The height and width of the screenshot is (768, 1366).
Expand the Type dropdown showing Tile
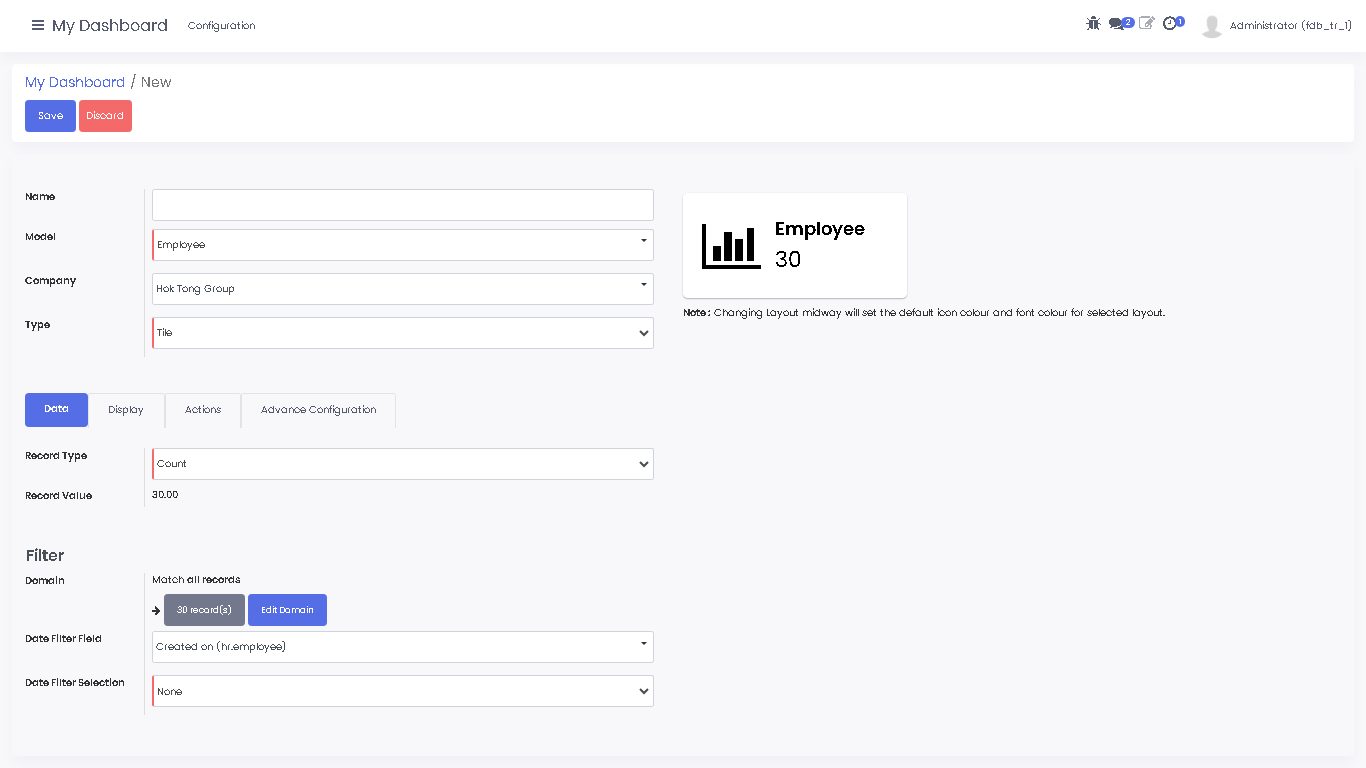(402, 333)
